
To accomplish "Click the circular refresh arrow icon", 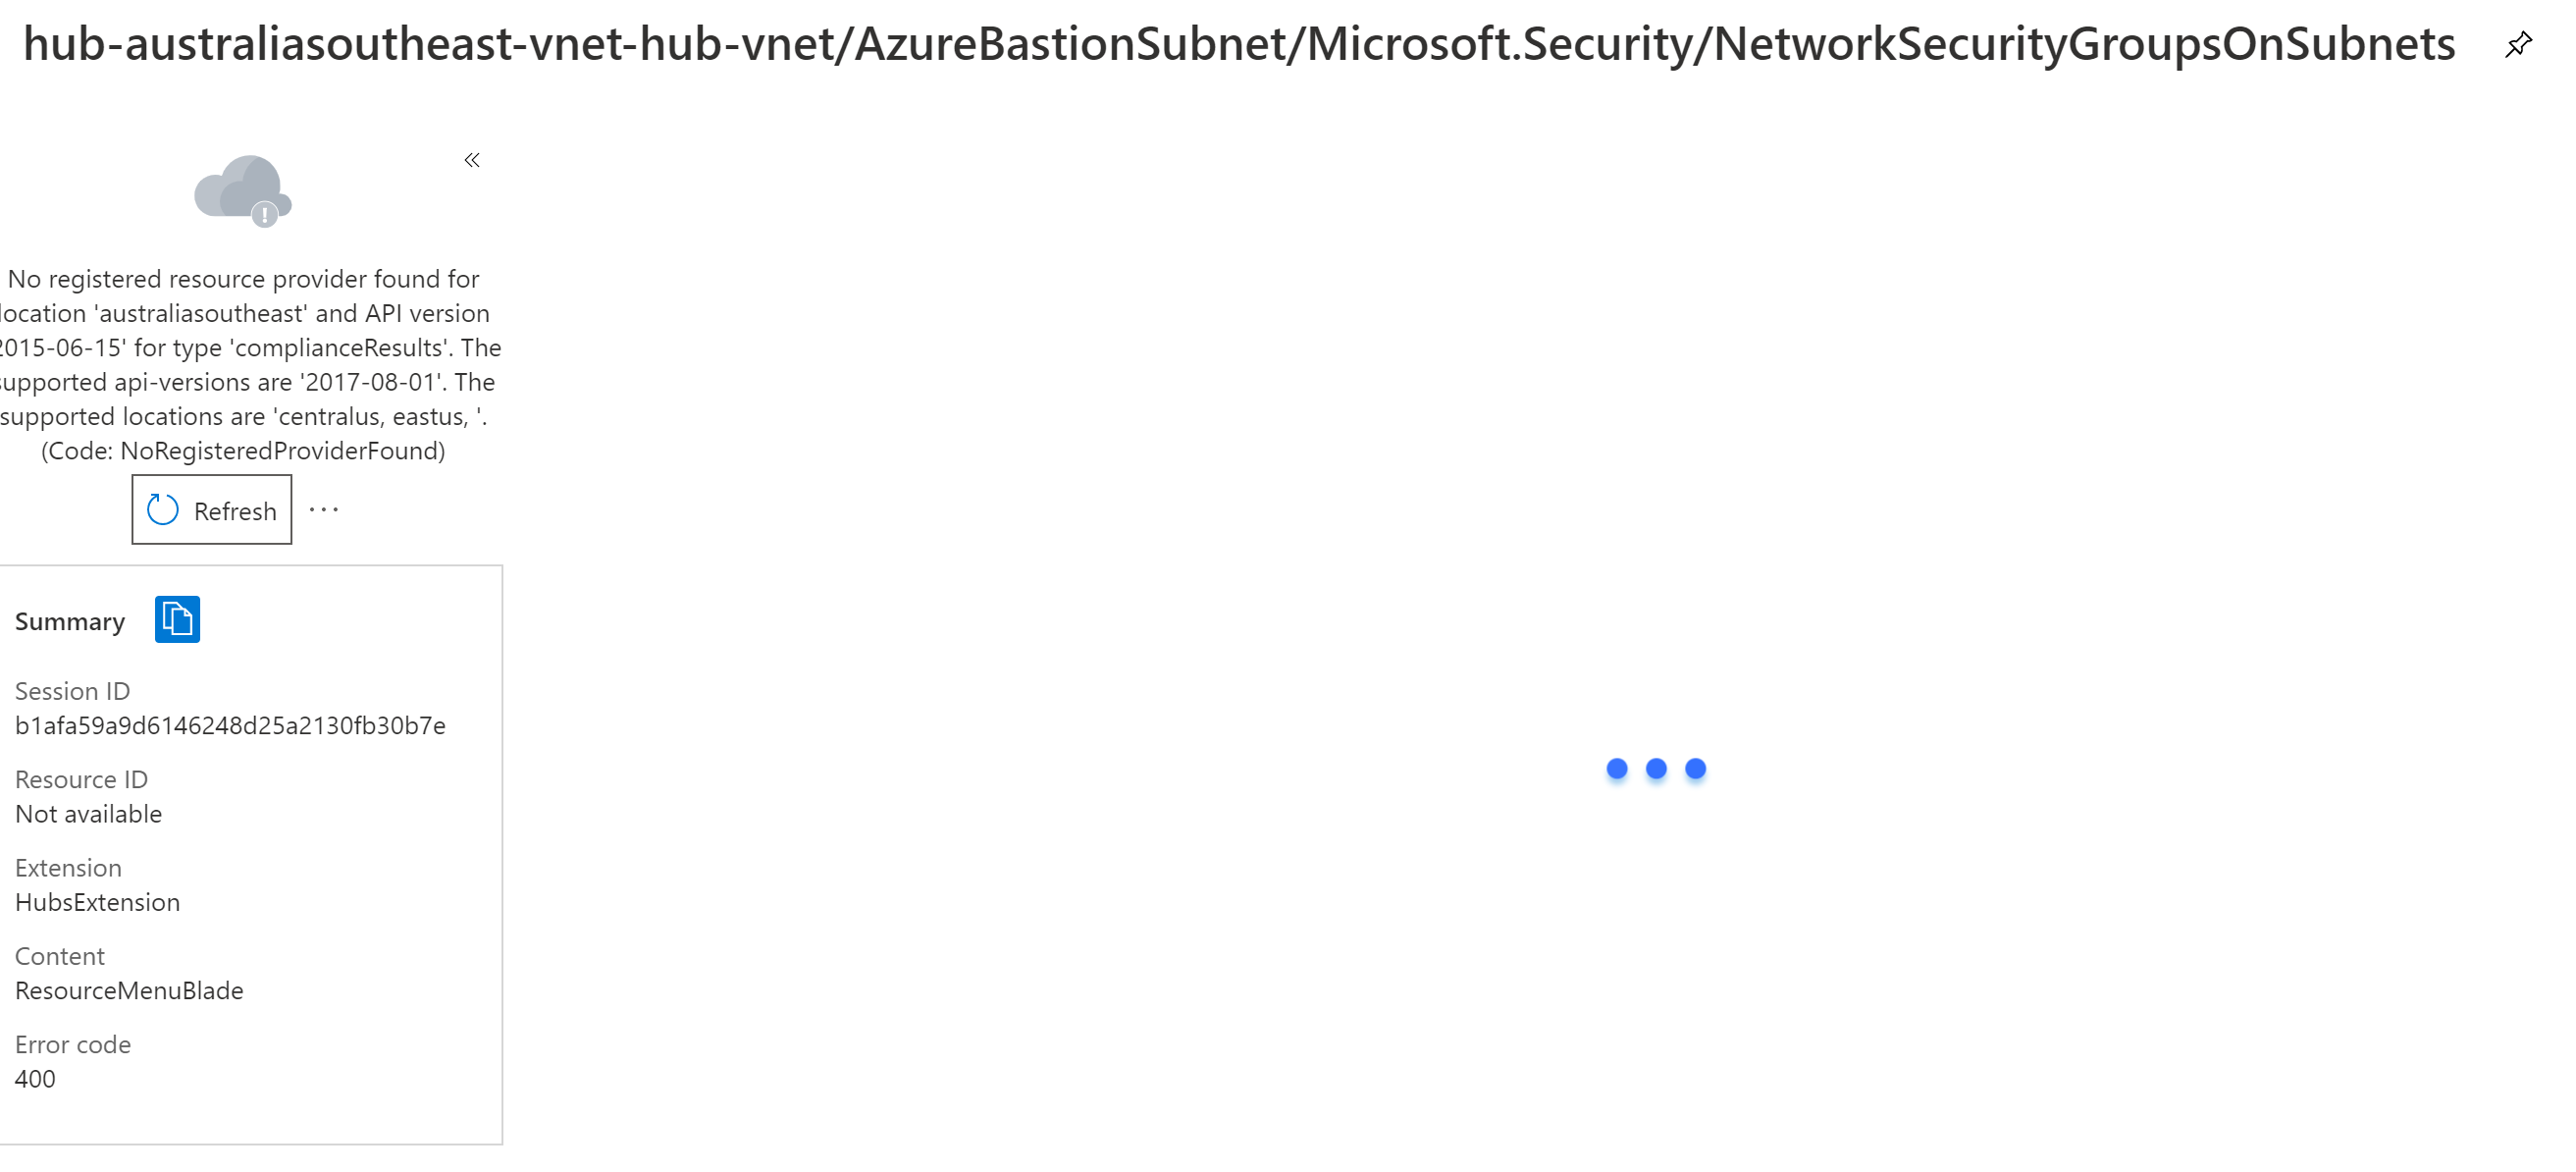I will pos(163,509).
